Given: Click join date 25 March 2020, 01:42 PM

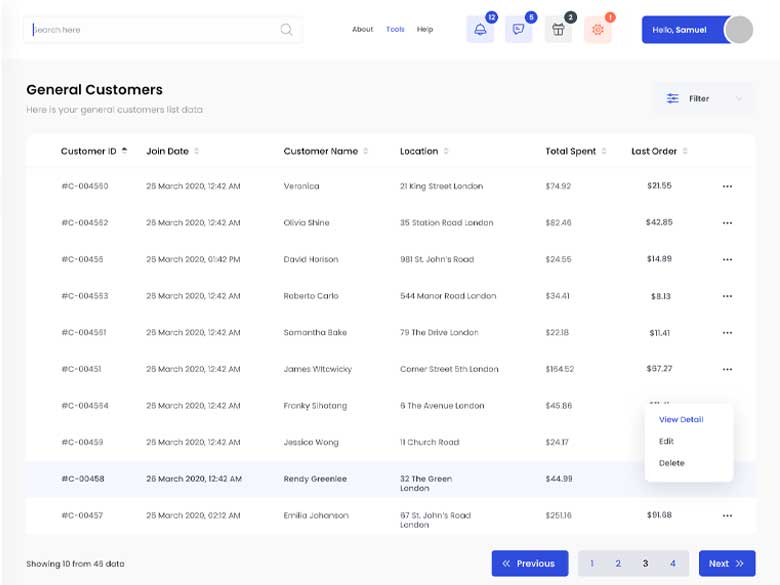Looking at the screenshot, I should tap(193, 259).
